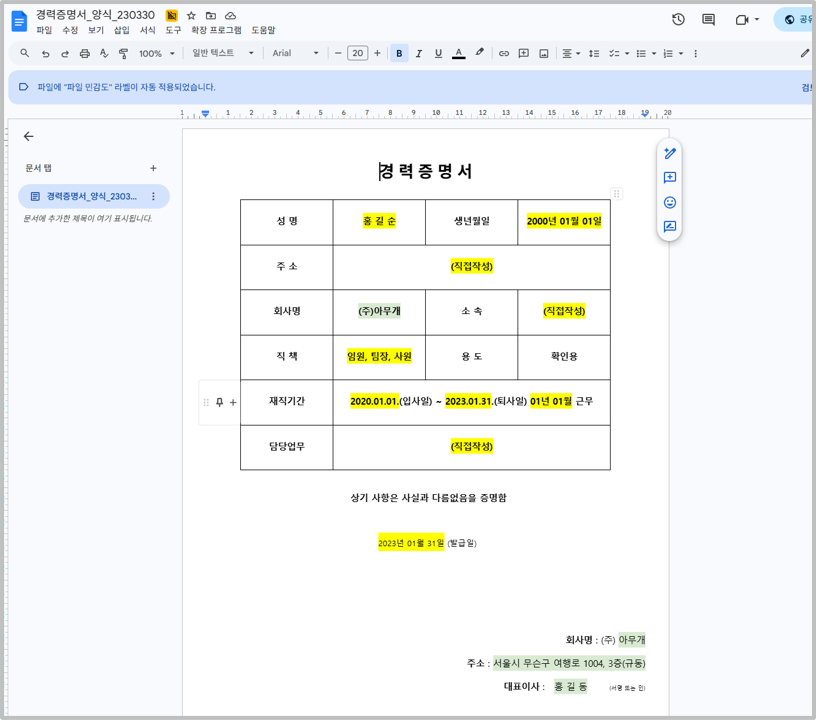The image size is (816, 720).
Task: Open search menus magnifier icon
Action: point(24,53)
